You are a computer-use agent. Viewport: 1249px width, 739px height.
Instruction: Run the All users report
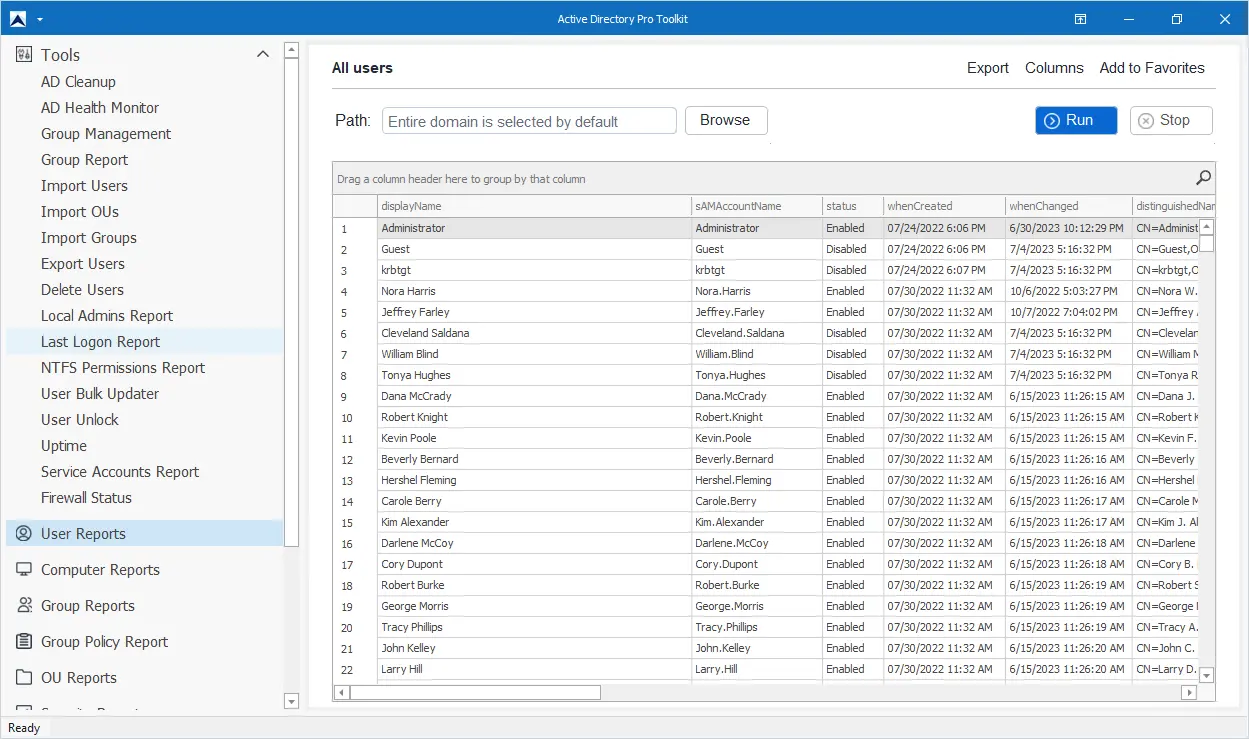click(1076, 120)
